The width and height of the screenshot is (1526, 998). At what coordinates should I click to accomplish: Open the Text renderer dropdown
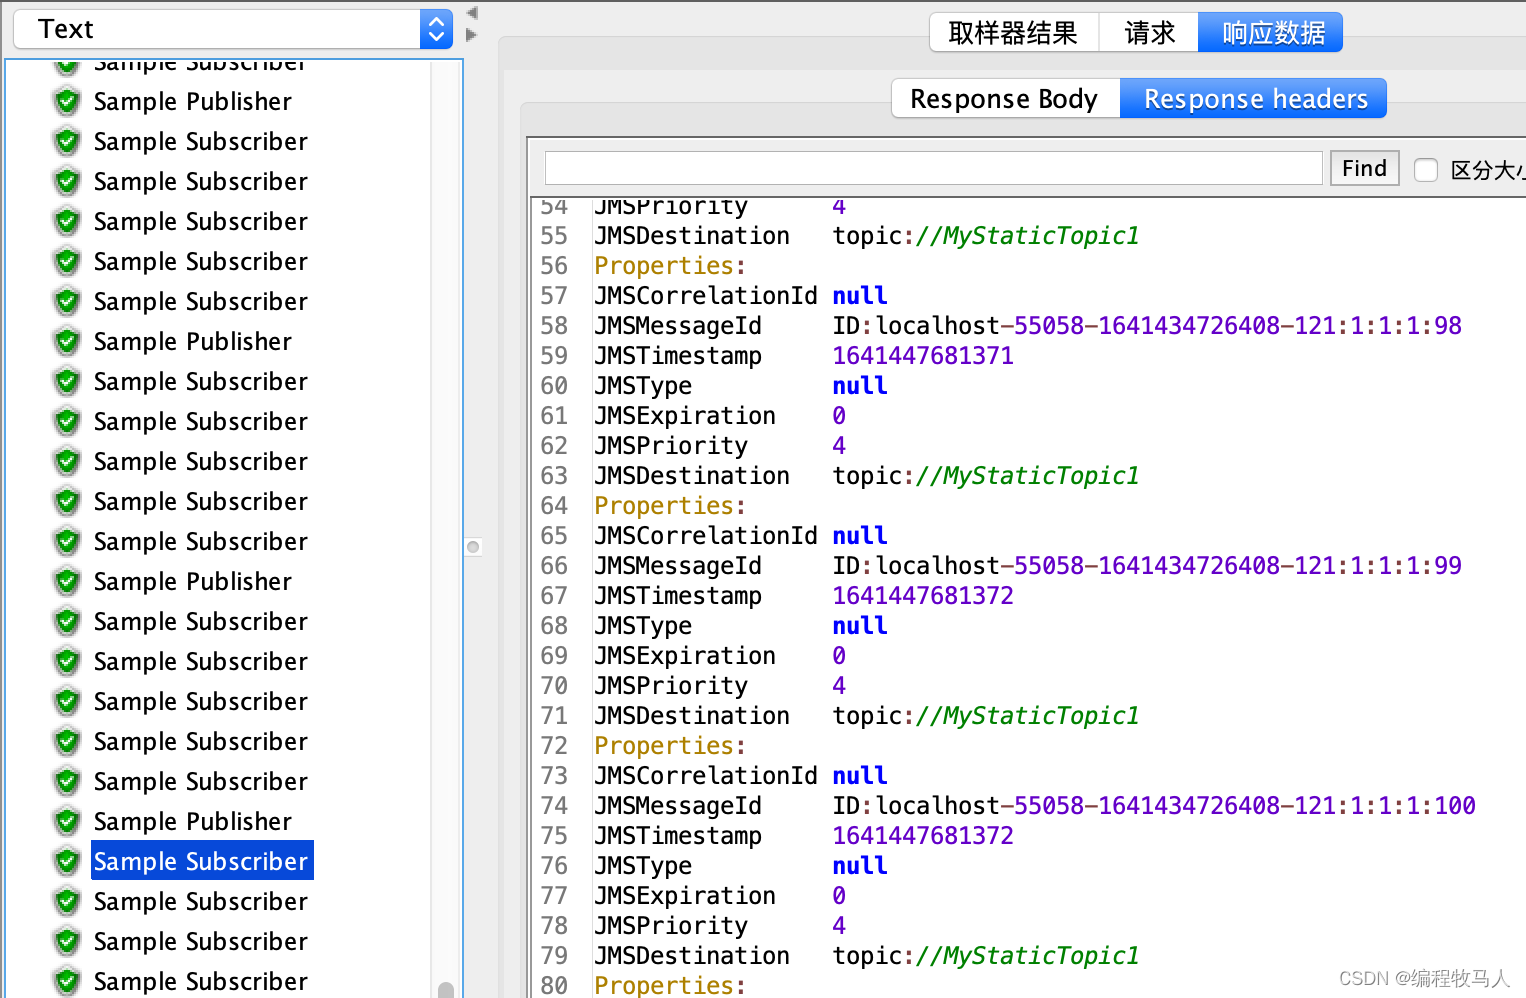[x=233, y=29]
